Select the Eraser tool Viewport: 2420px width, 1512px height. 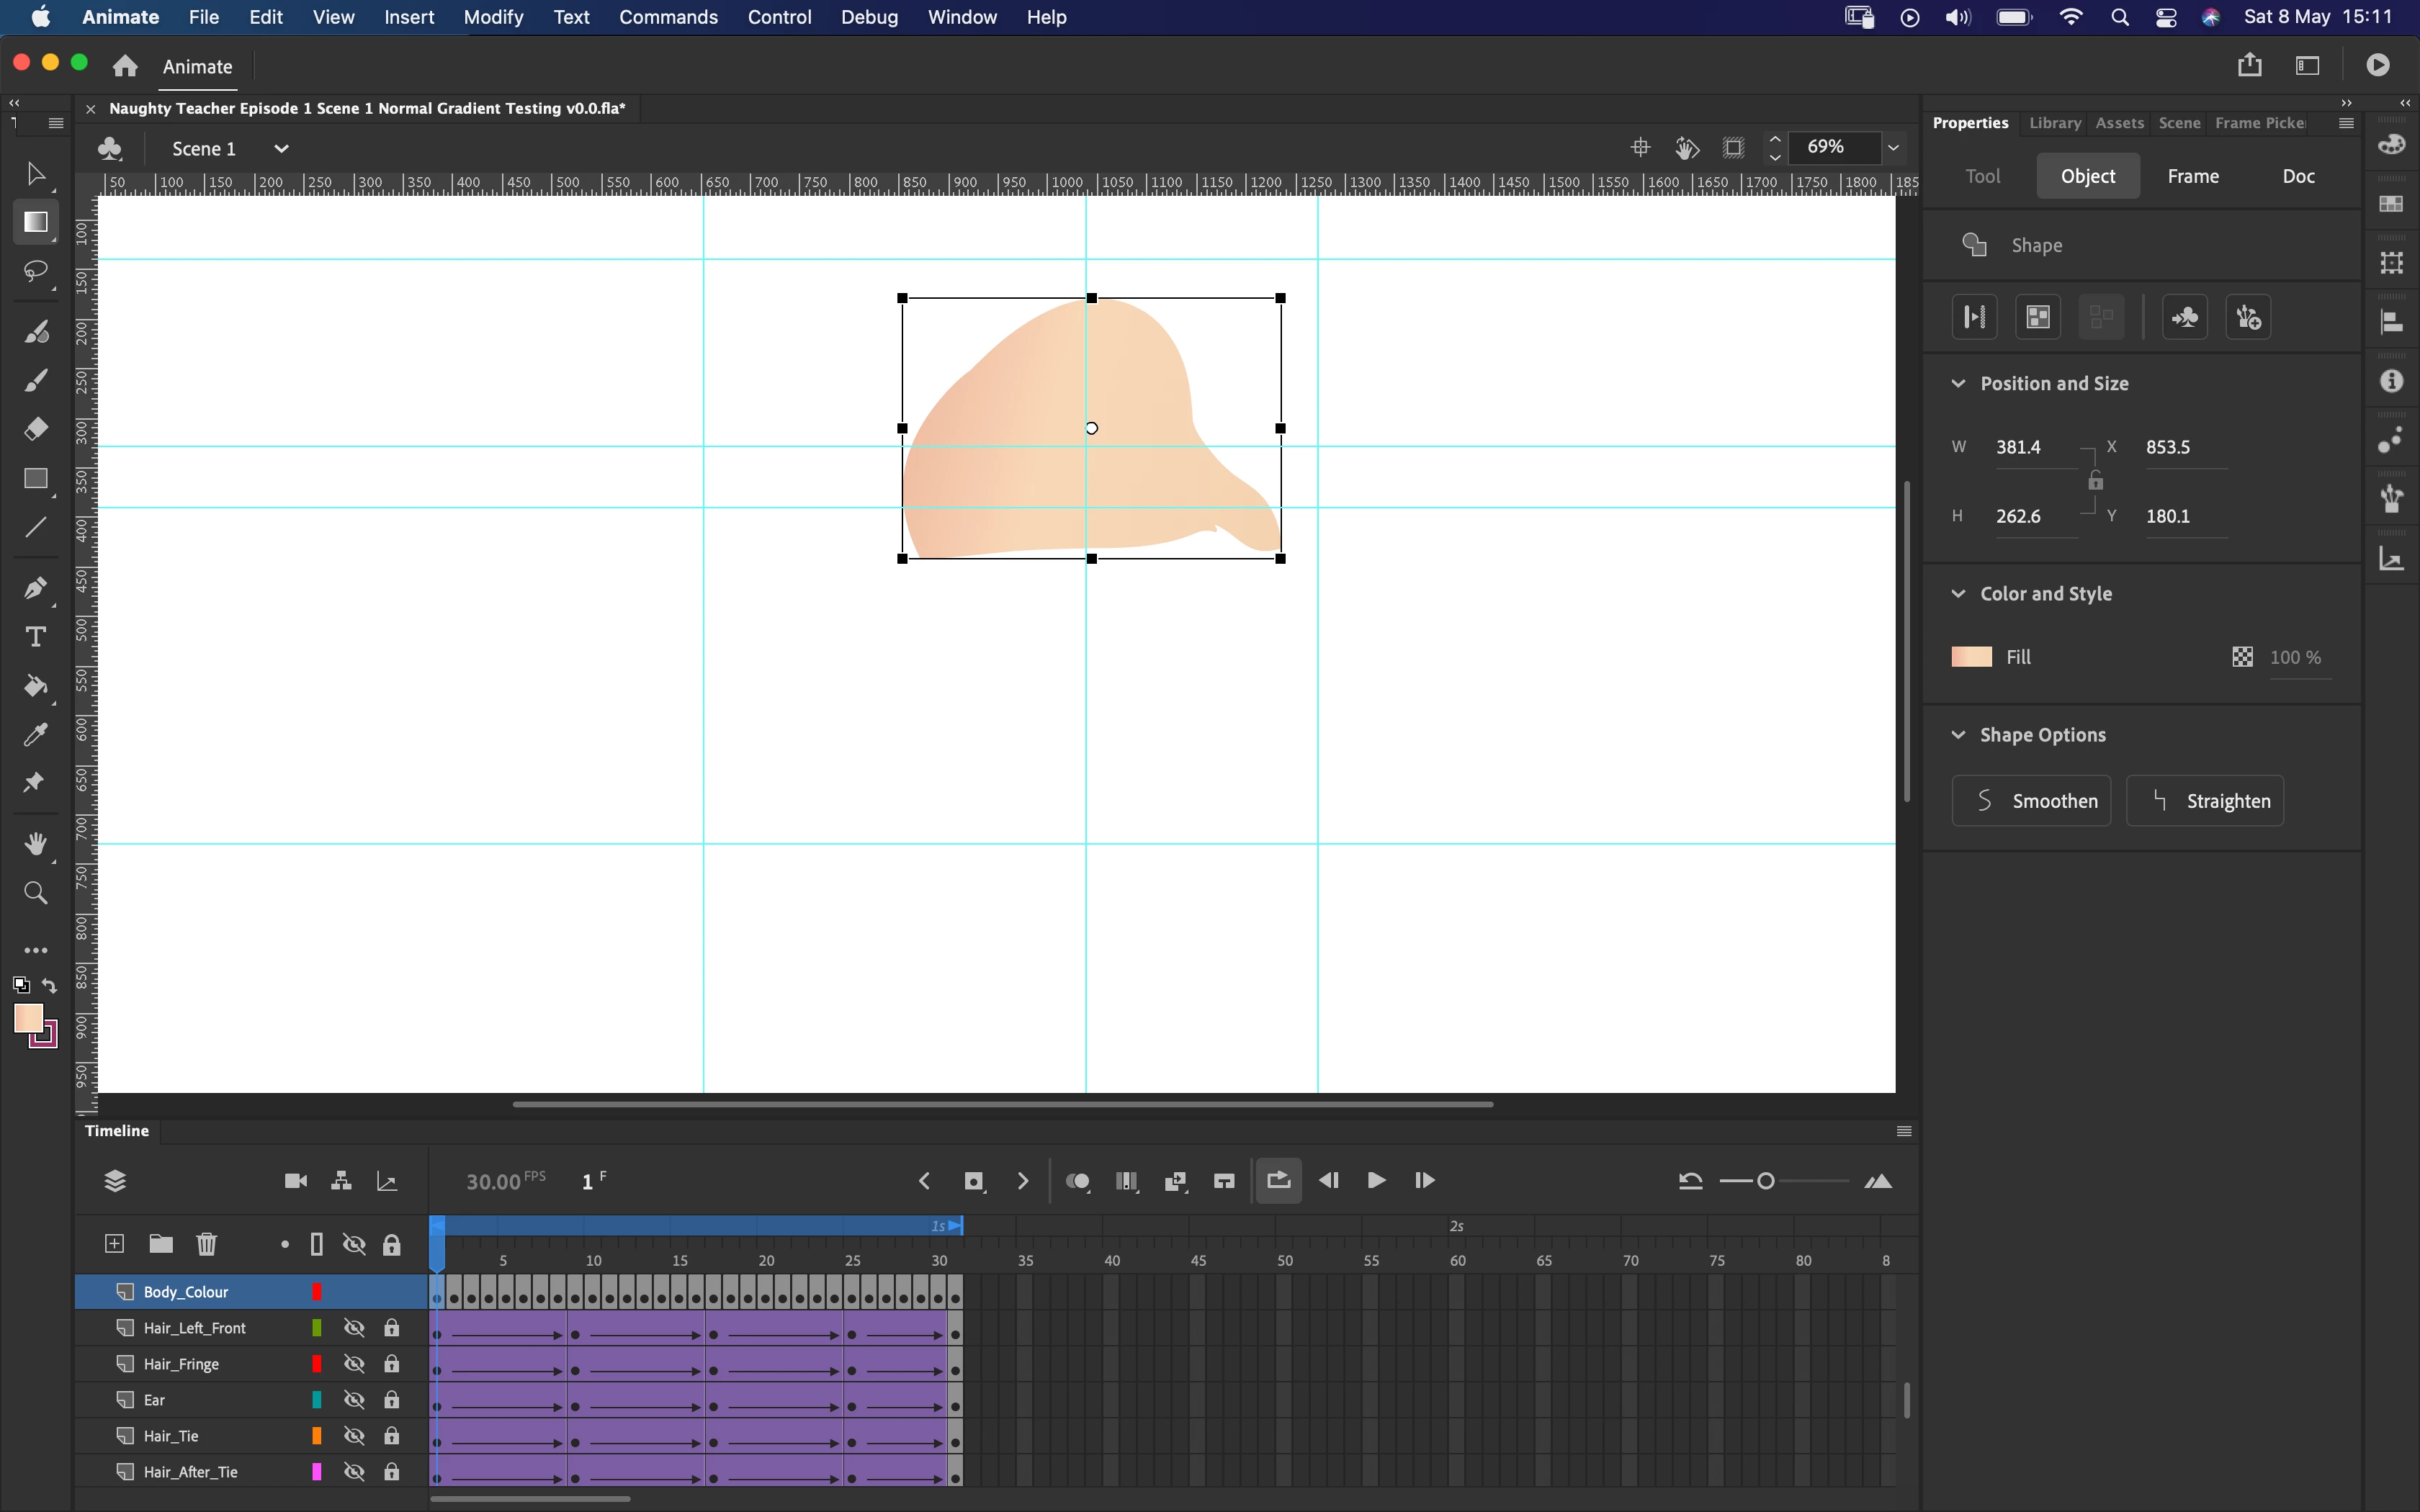36,429
